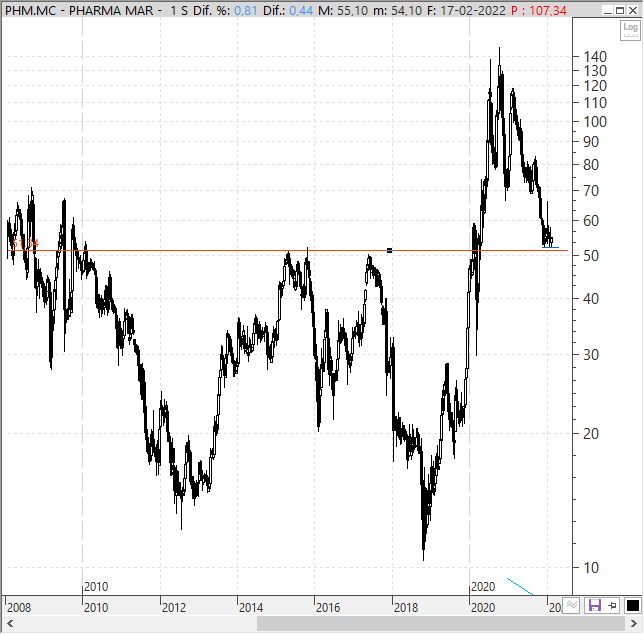This screenshot has width=644, height=634.
Task: Click the horizontal scrollbar left arrow
Action: click(x=10, y=624)
